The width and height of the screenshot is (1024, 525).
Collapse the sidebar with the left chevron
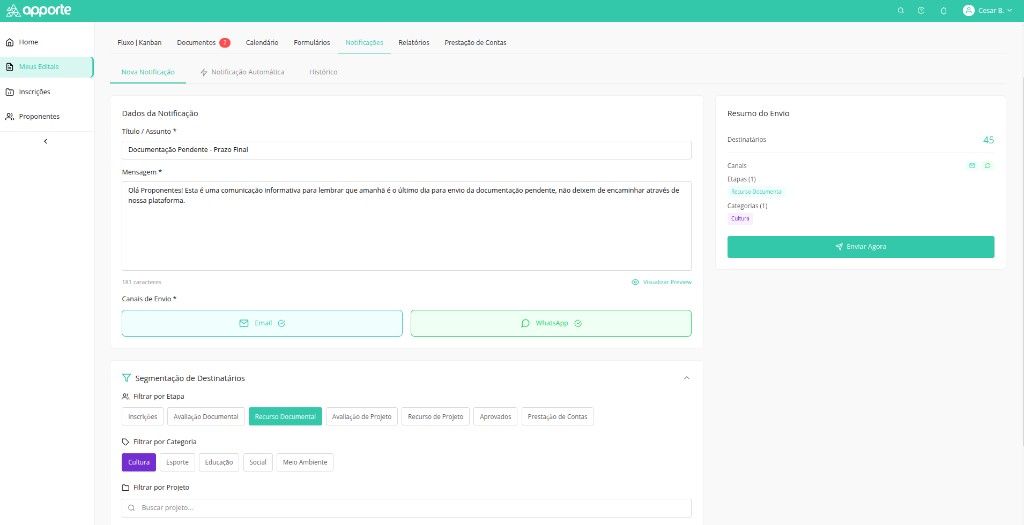[x=45, y=141]
